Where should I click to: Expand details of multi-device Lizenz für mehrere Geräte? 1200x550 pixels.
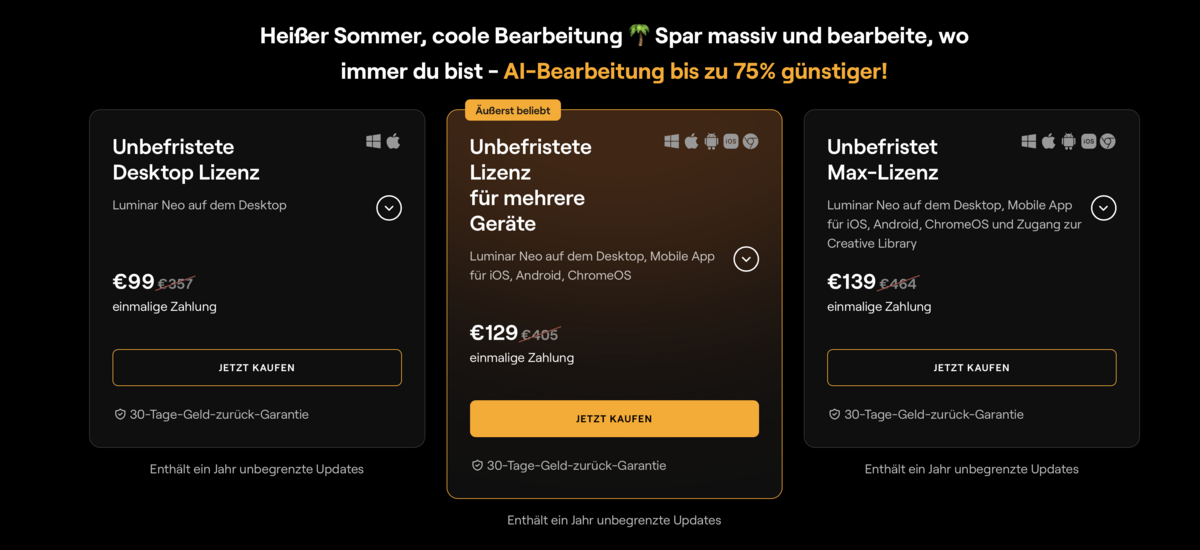coord(746,259)
